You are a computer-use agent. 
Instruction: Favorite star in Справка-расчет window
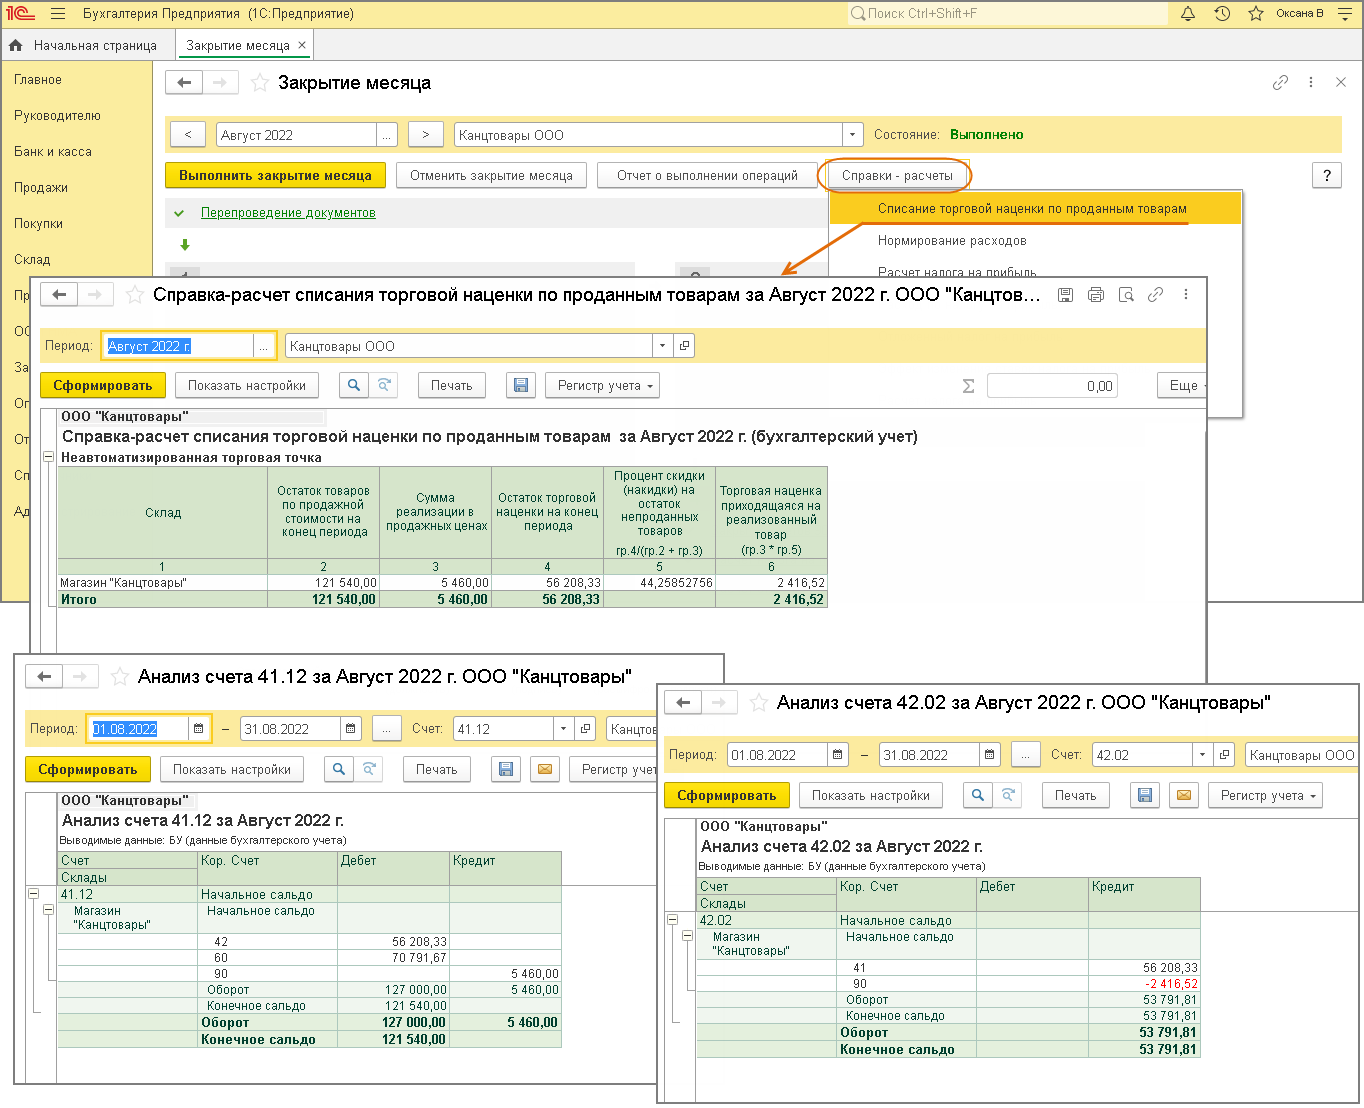pyautogui.click(x=134, y=295)
